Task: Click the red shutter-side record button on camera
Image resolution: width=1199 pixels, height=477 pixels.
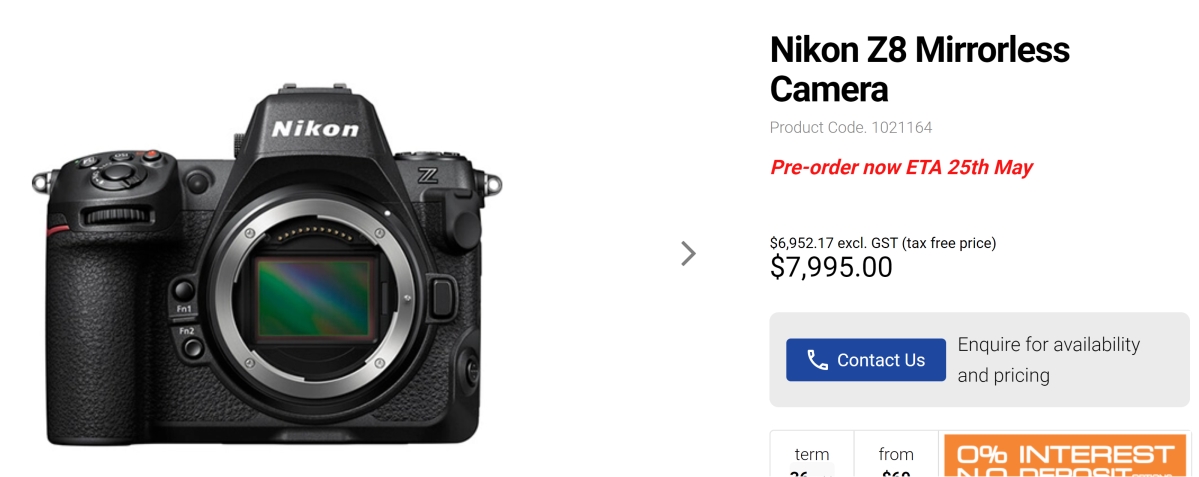Action: pyautogui.click(x=151, y=157)
